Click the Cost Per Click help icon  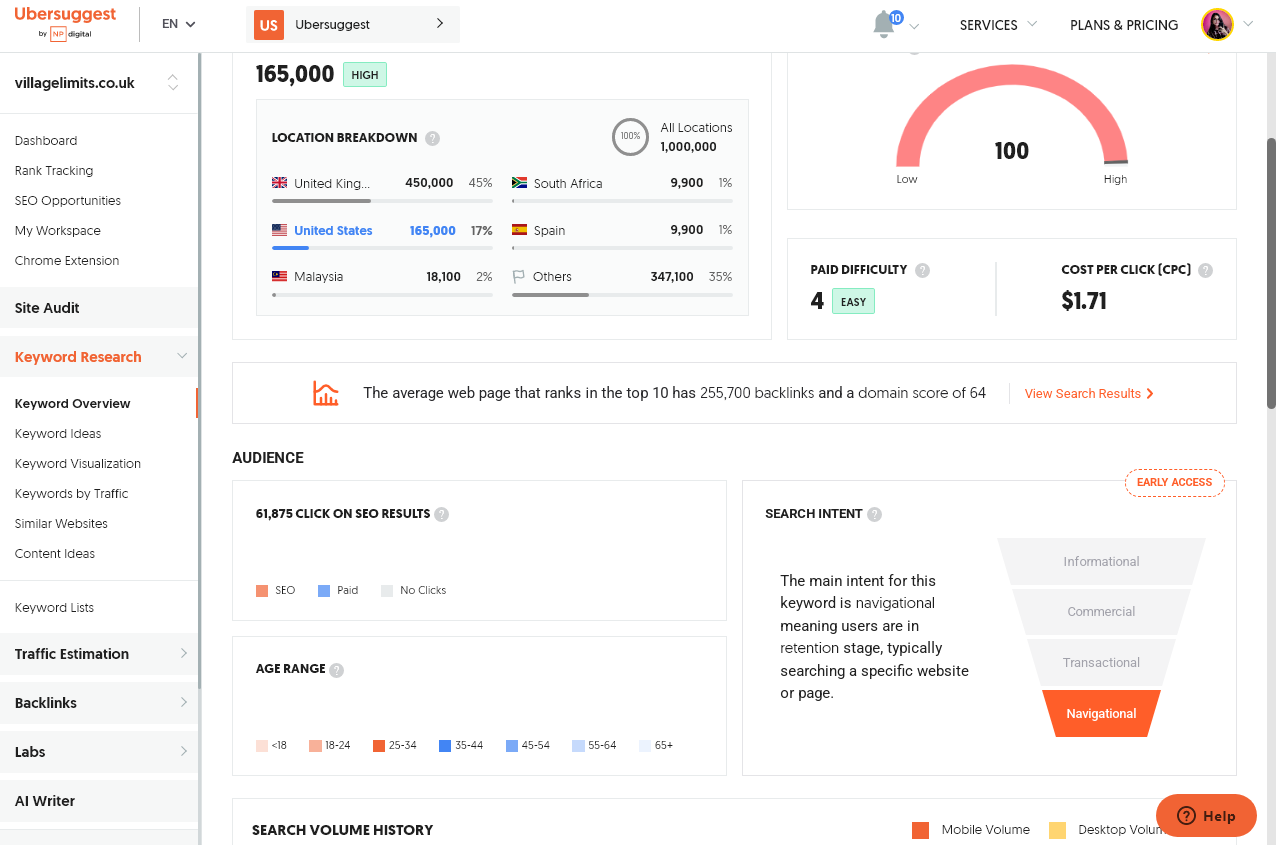[1205, 269]
